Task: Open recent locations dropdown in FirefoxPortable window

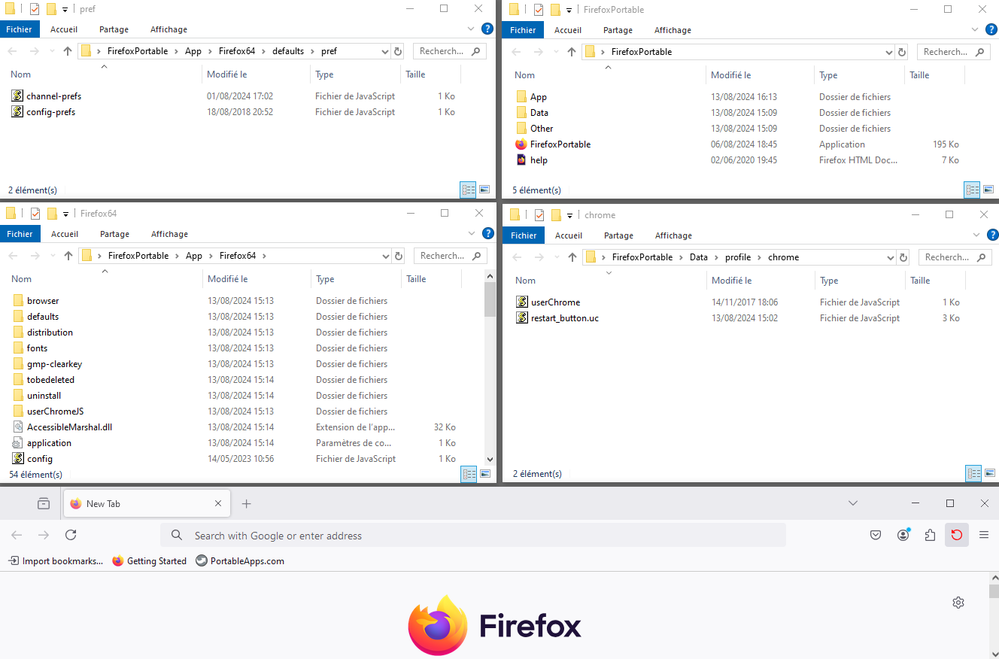Action: [x=556, y=52]
